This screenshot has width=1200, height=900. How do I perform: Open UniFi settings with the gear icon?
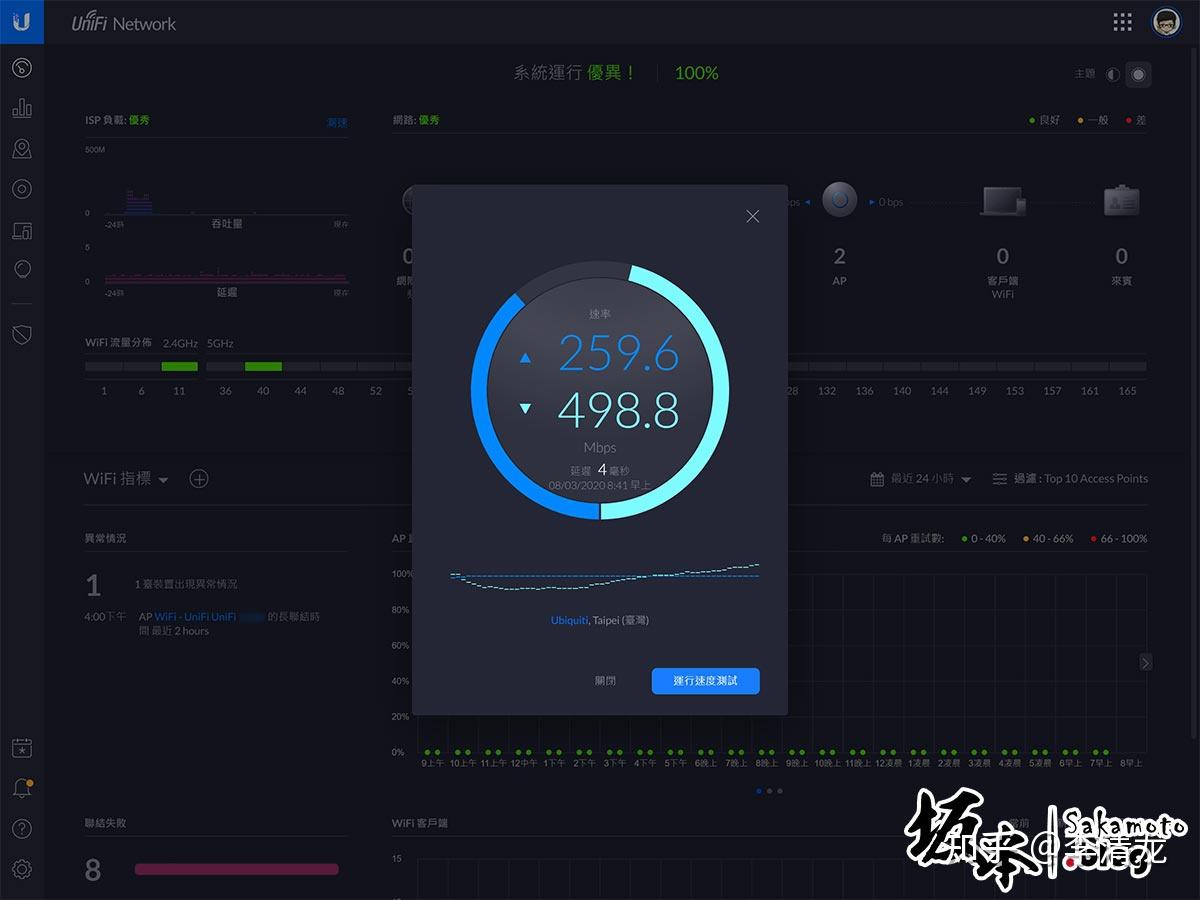tap(23, 868)
